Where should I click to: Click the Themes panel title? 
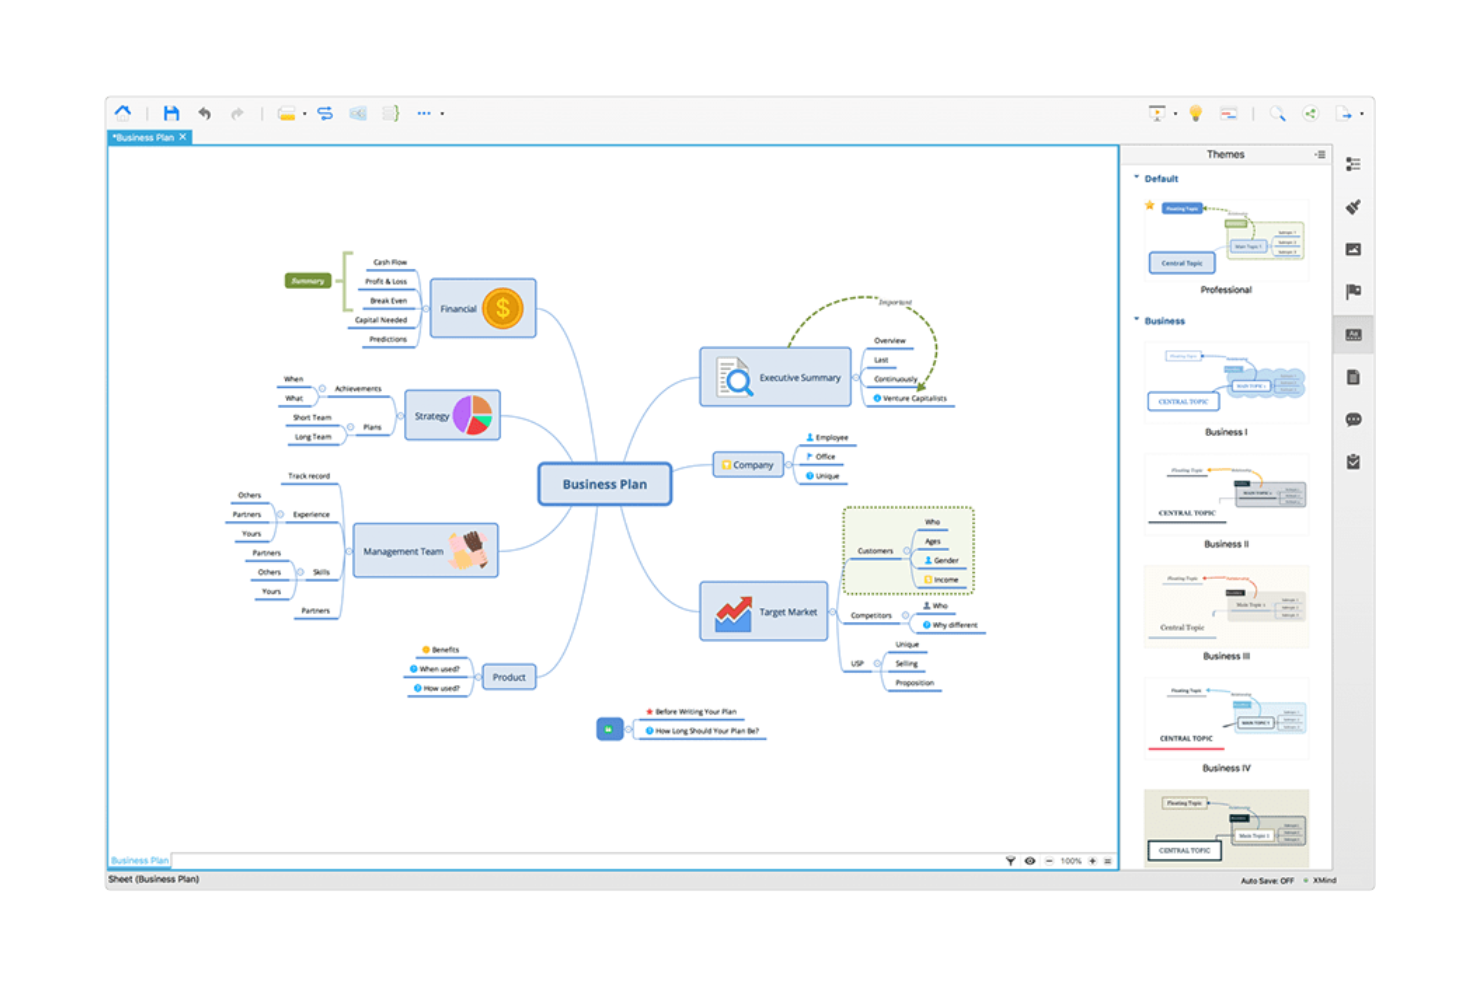point(1225,154)
